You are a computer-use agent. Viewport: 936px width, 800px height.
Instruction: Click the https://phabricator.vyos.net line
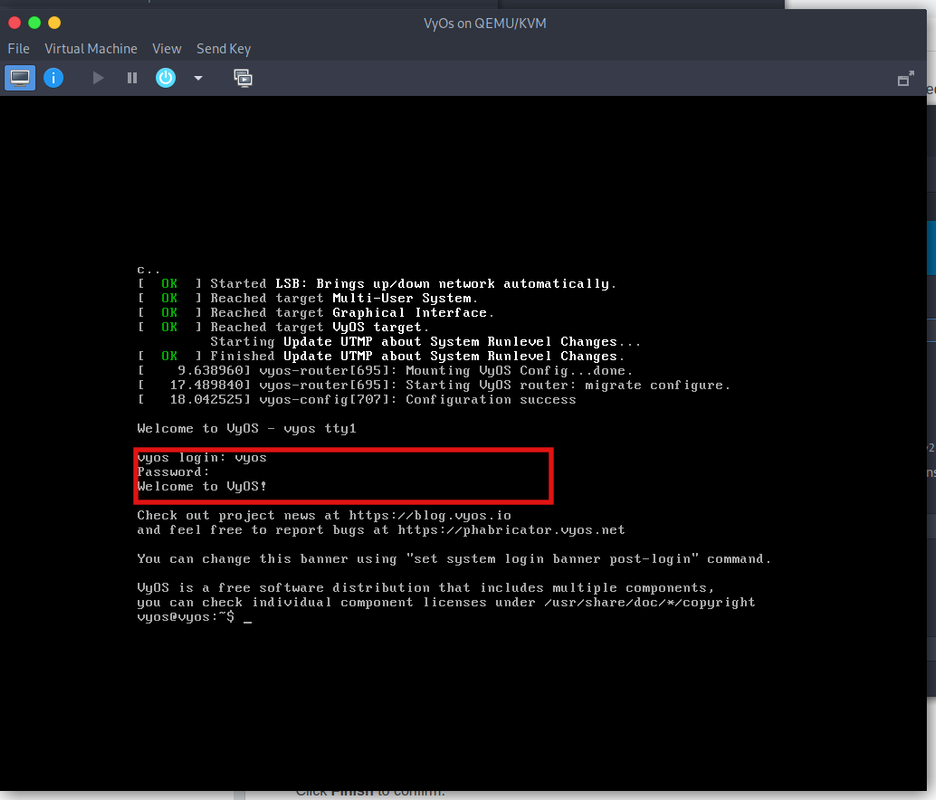pos(381,530)
